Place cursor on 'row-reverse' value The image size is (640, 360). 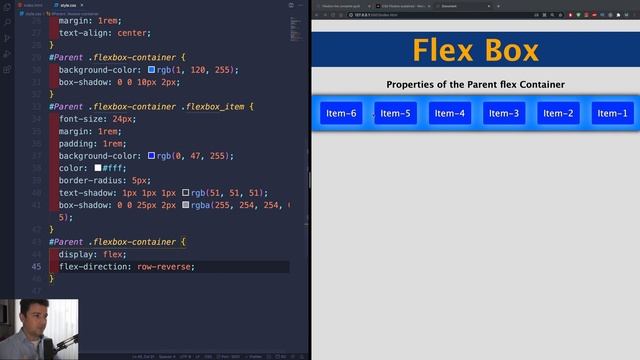(x=164, y=267)
